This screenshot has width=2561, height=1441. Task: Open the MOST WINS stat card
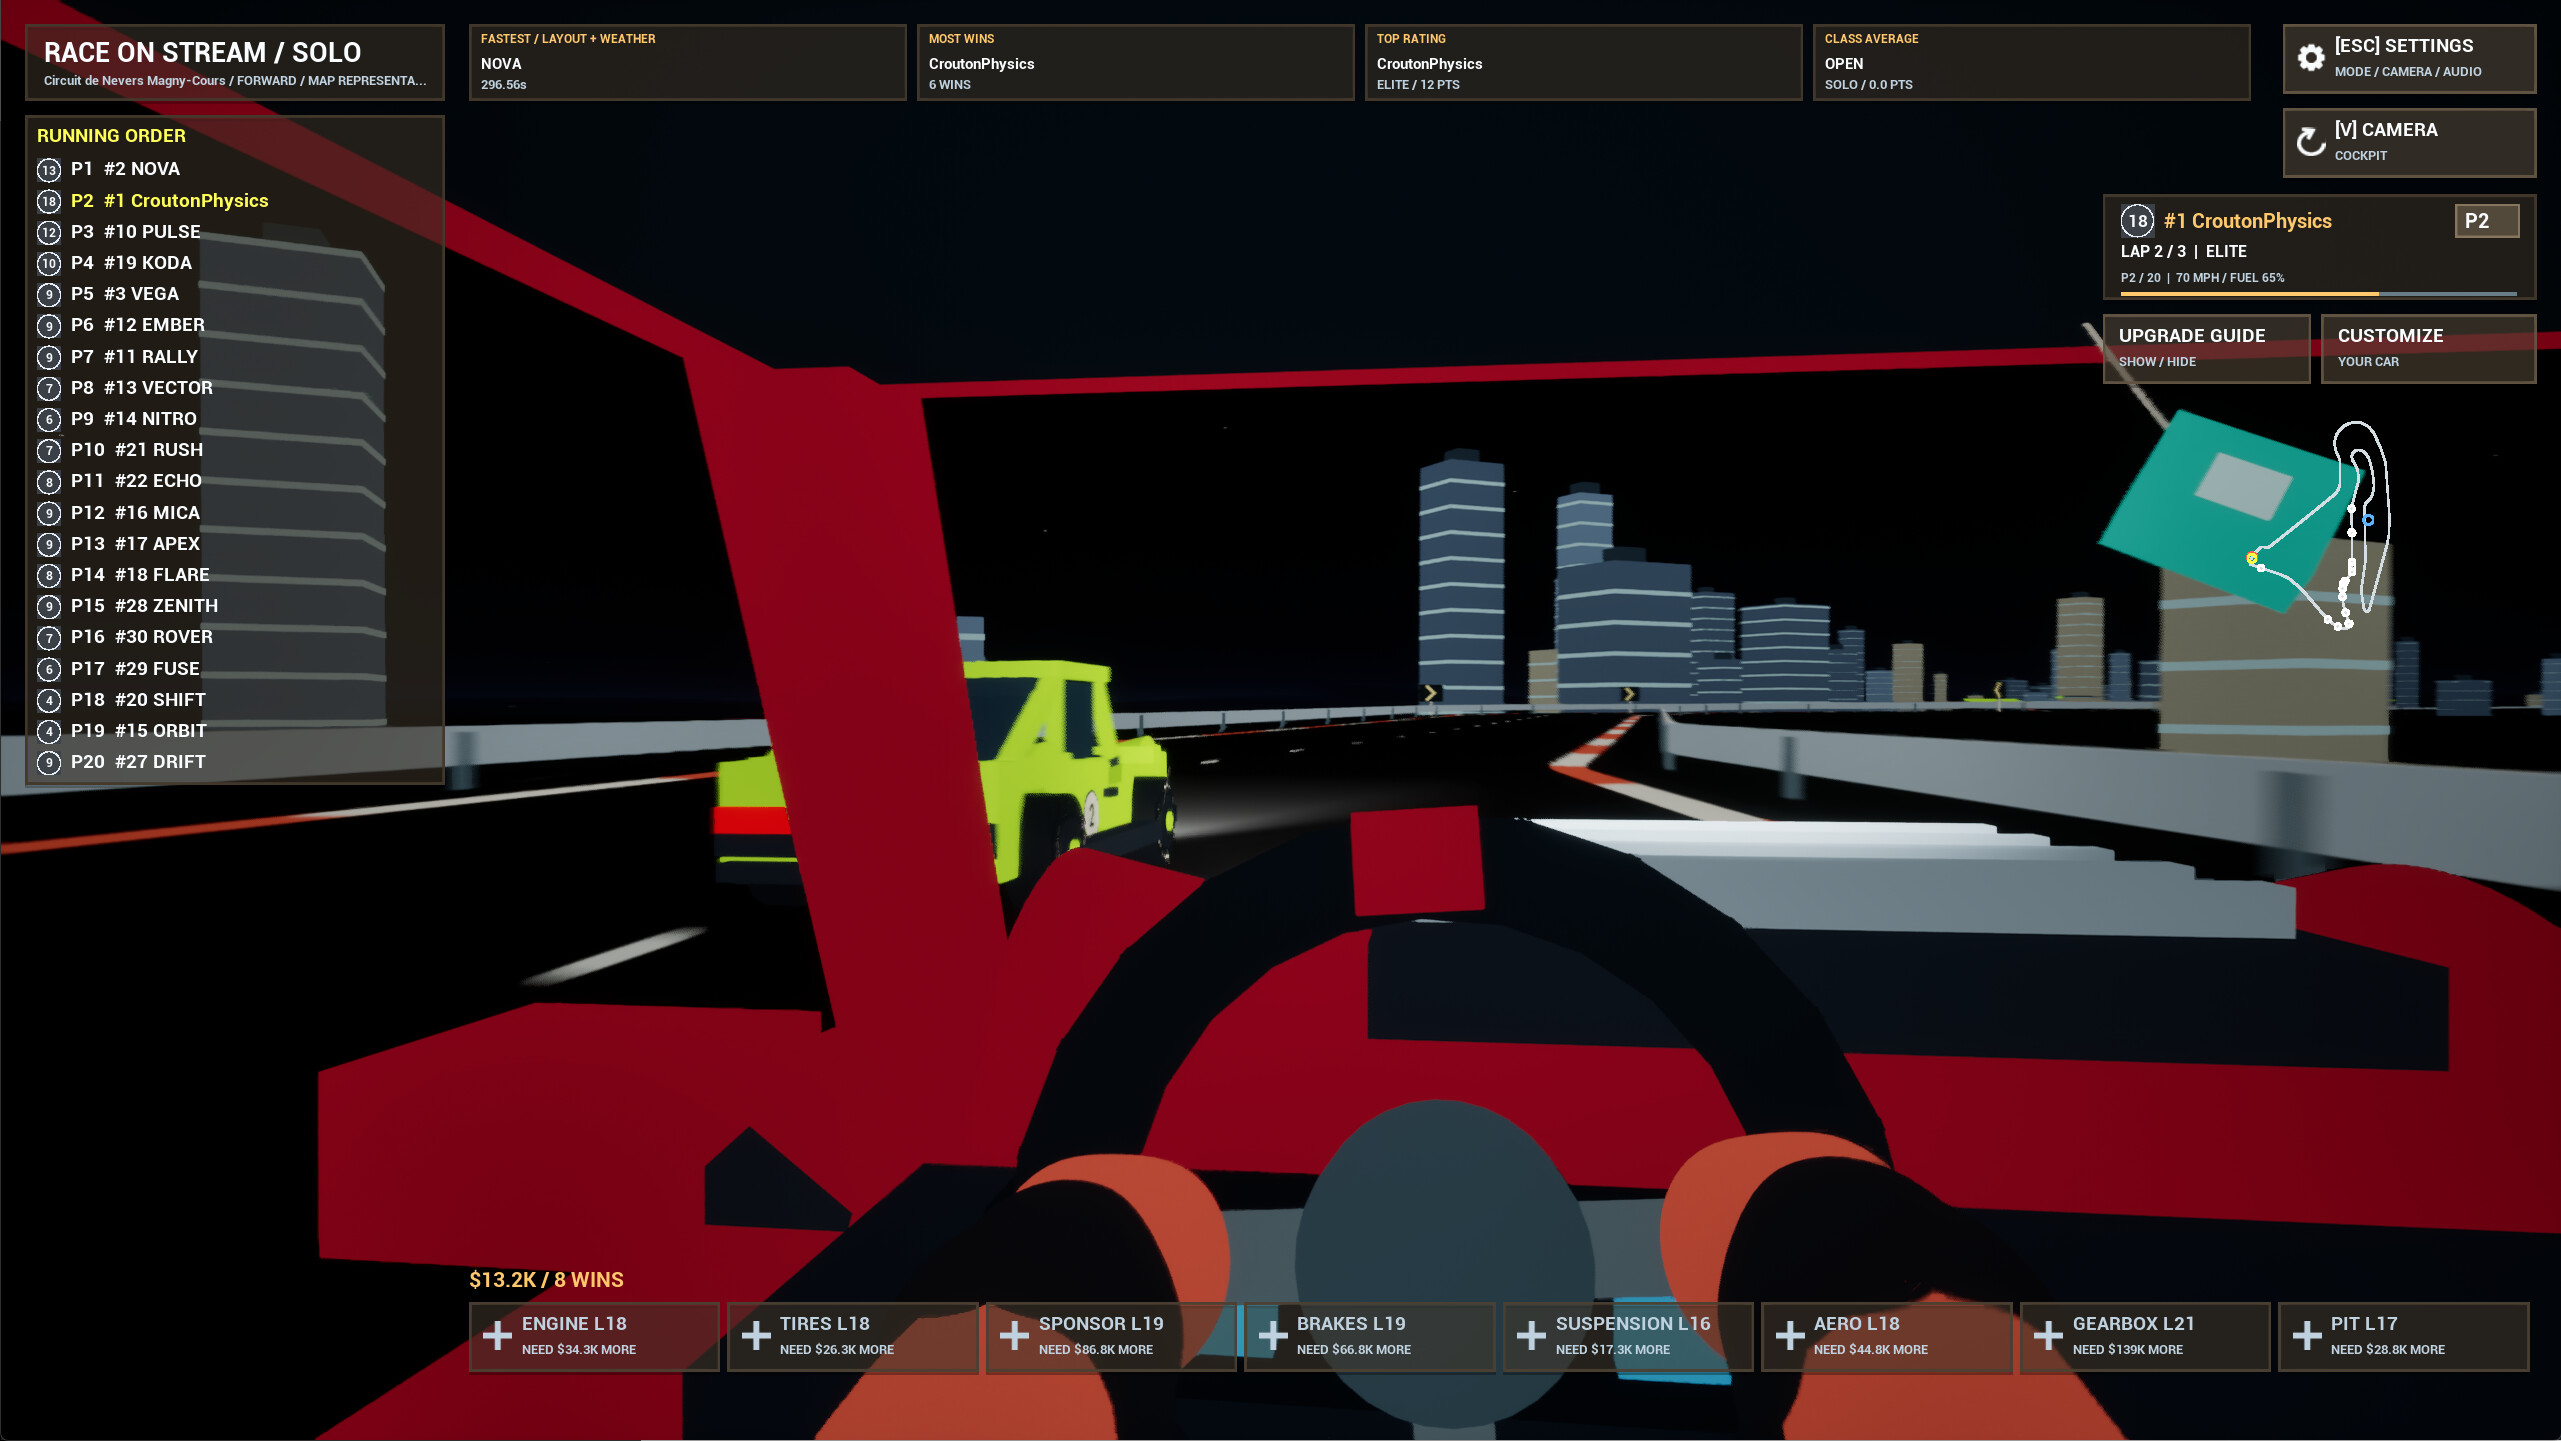pyautogui.click(x=1135, y=62)
